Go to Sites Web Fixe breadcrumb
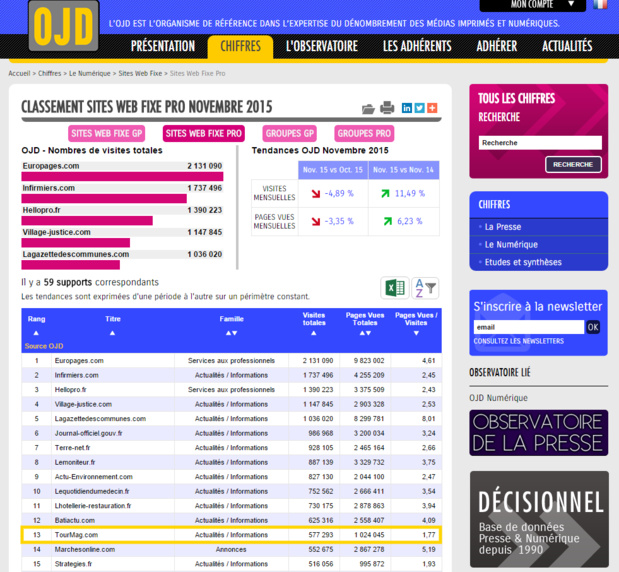The height and width of the screenshot is (572, 619). click(x=140, y=73)
